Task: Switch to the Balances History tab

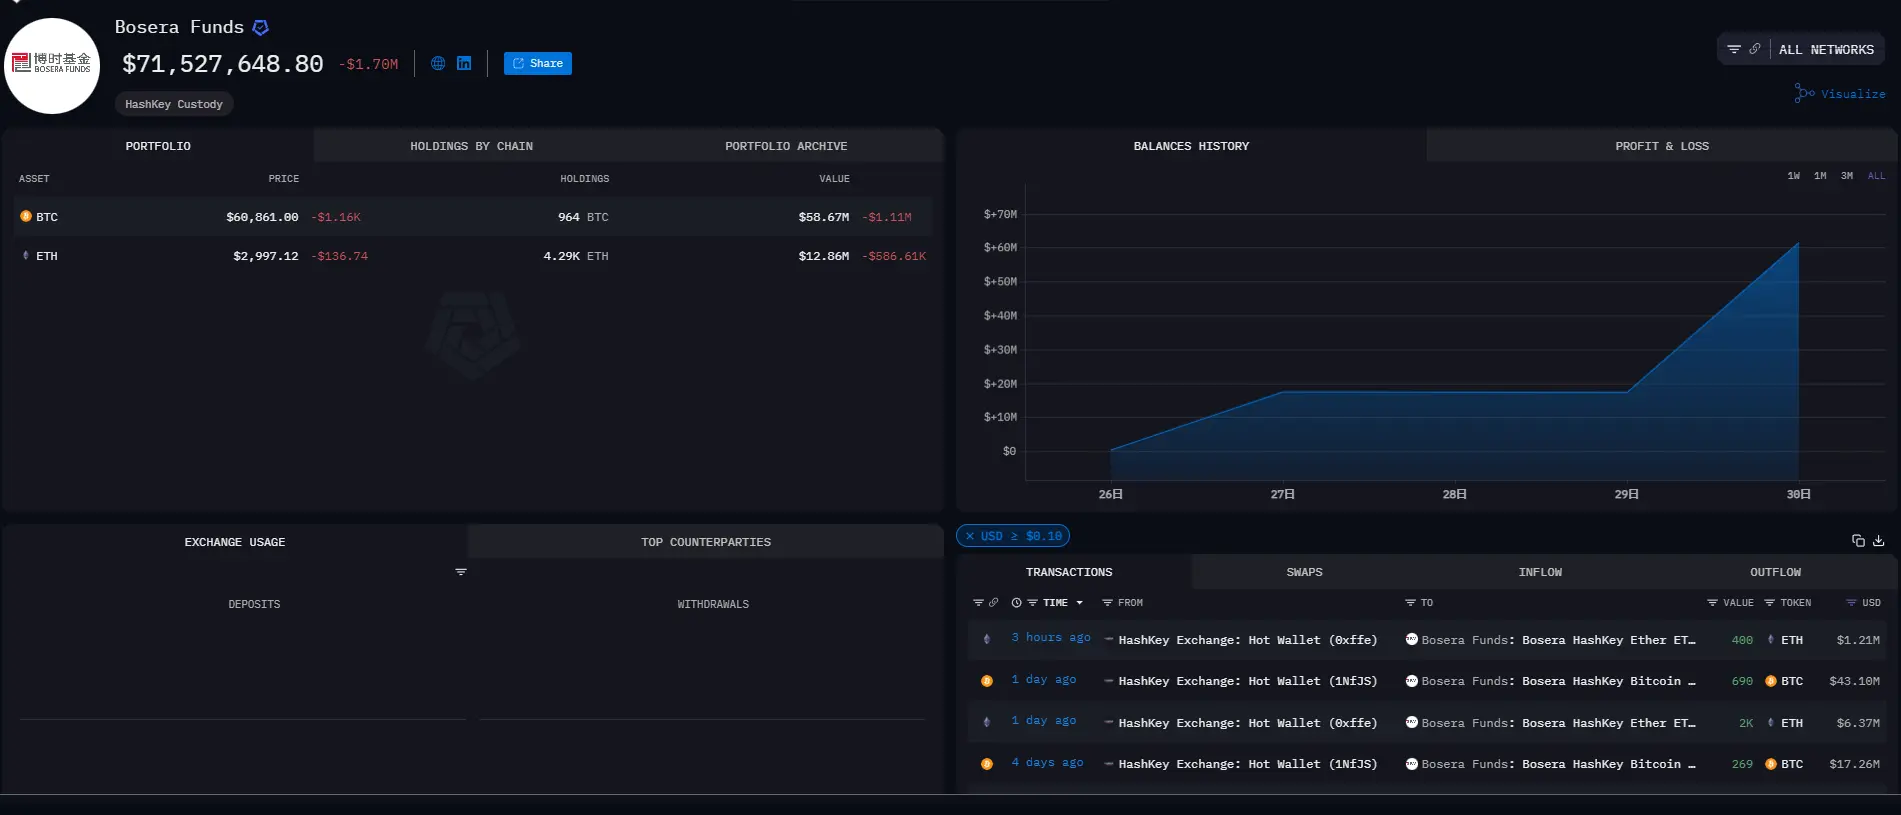Action: [1191, 146]
